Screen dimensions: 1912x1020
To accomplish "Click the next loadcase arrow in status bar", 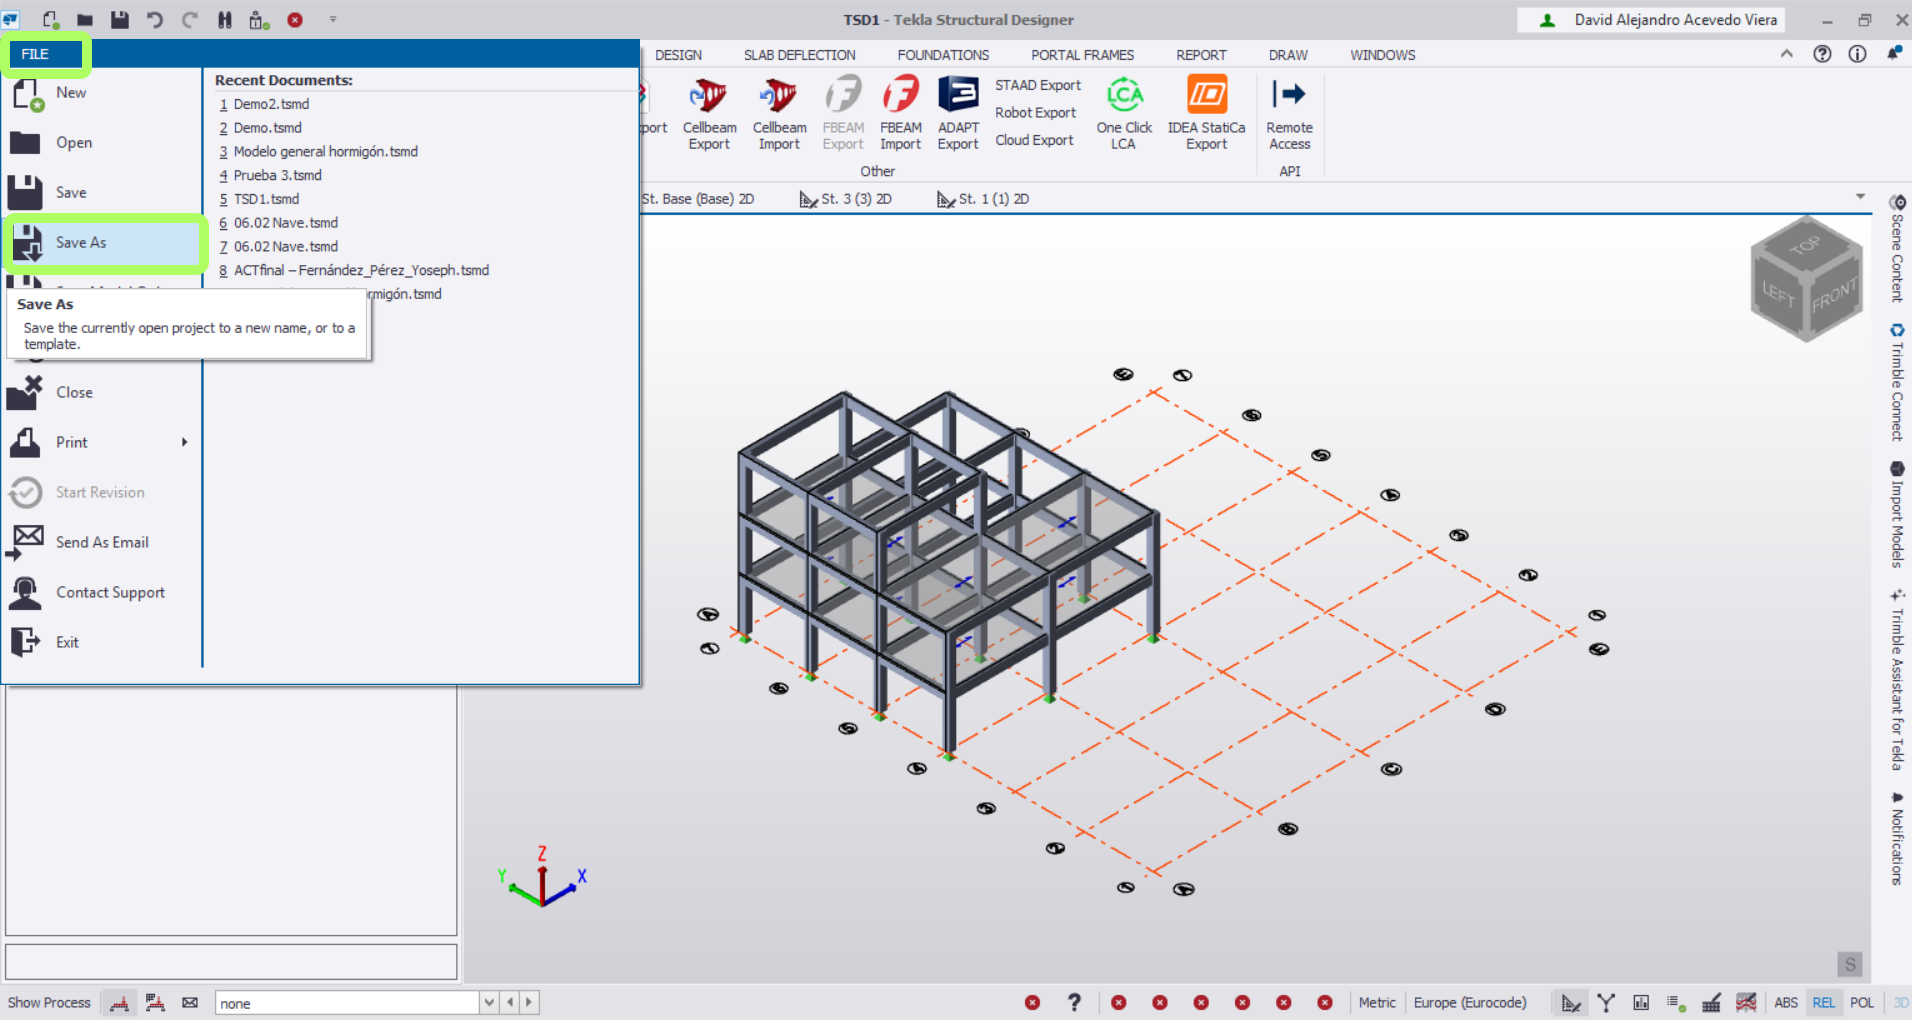I will coord(529,1002).
